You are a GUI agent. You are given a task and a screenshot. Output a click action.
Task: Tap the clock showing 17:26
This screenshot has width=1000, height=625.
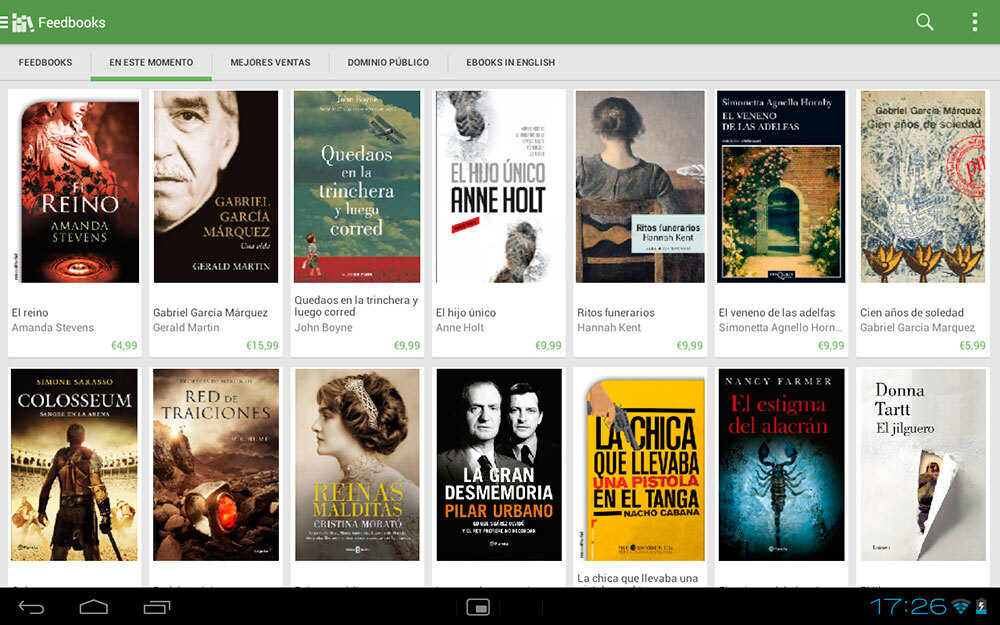pyautogui.click(x=907, y=606)
